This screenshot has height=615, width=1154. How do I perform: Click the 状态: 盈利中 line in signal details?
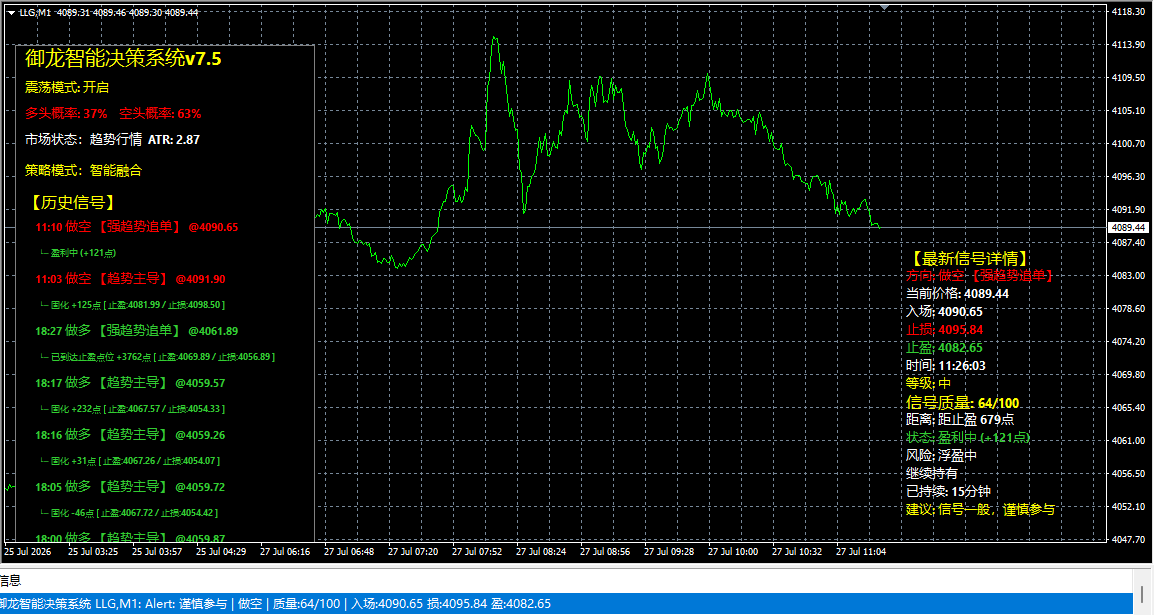click(969, 438)
